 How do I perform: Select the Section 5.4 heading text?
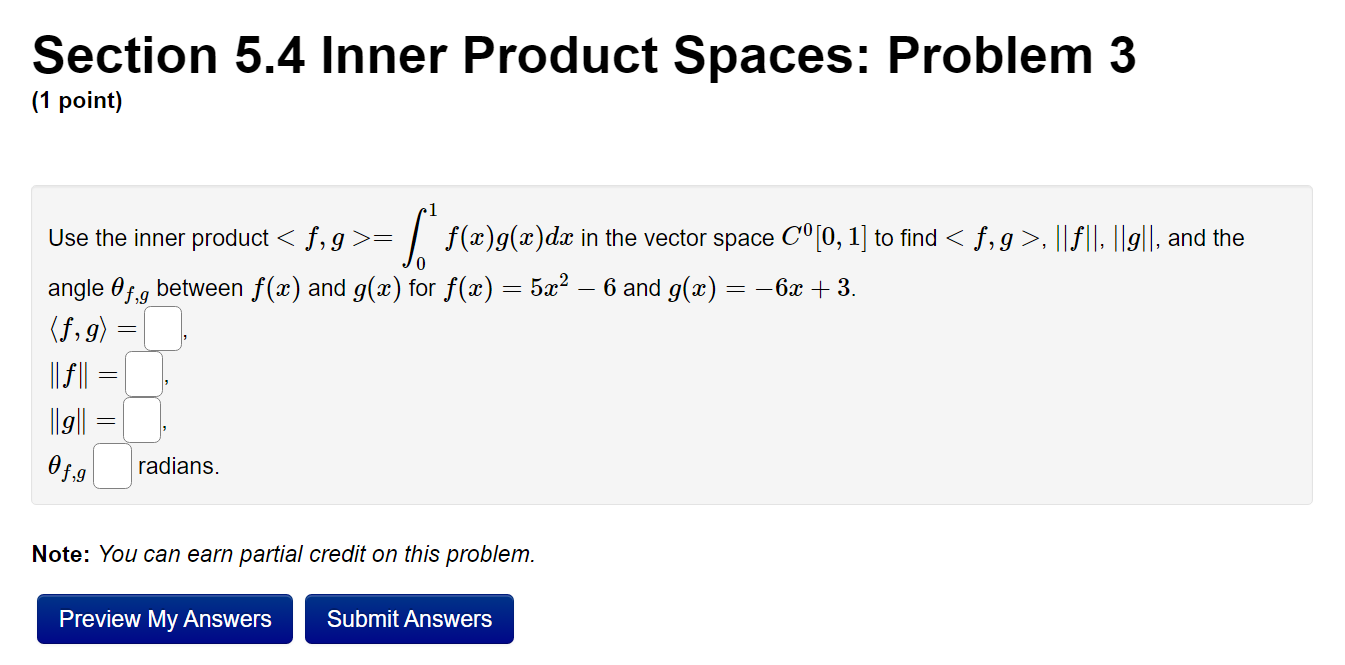pyautogui.click(x=583, y=54)
